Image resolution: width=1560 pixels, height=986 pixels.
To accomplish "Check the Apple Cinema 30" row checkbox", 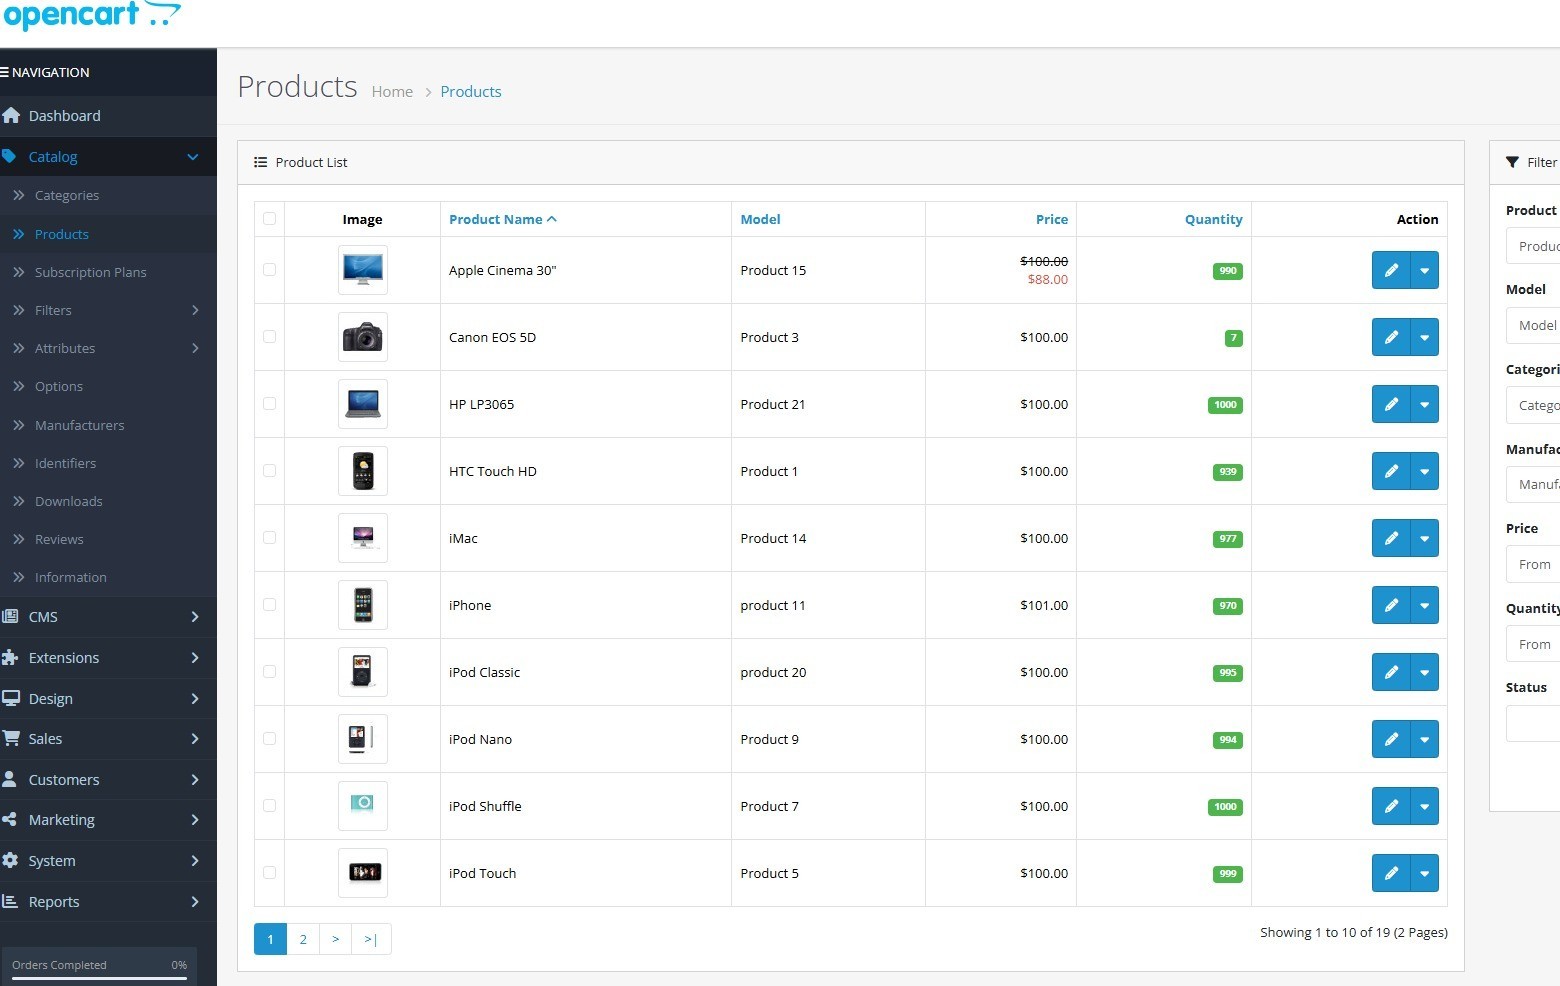I will tap(269, 269).
